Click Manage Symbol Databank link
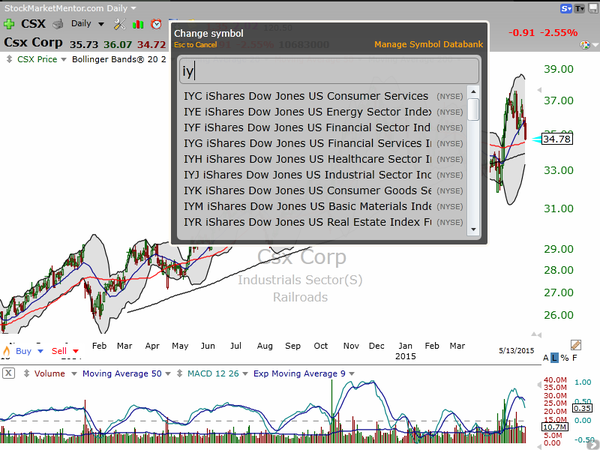The height and width of the screenshot is (450, 600). coord(429,44)
